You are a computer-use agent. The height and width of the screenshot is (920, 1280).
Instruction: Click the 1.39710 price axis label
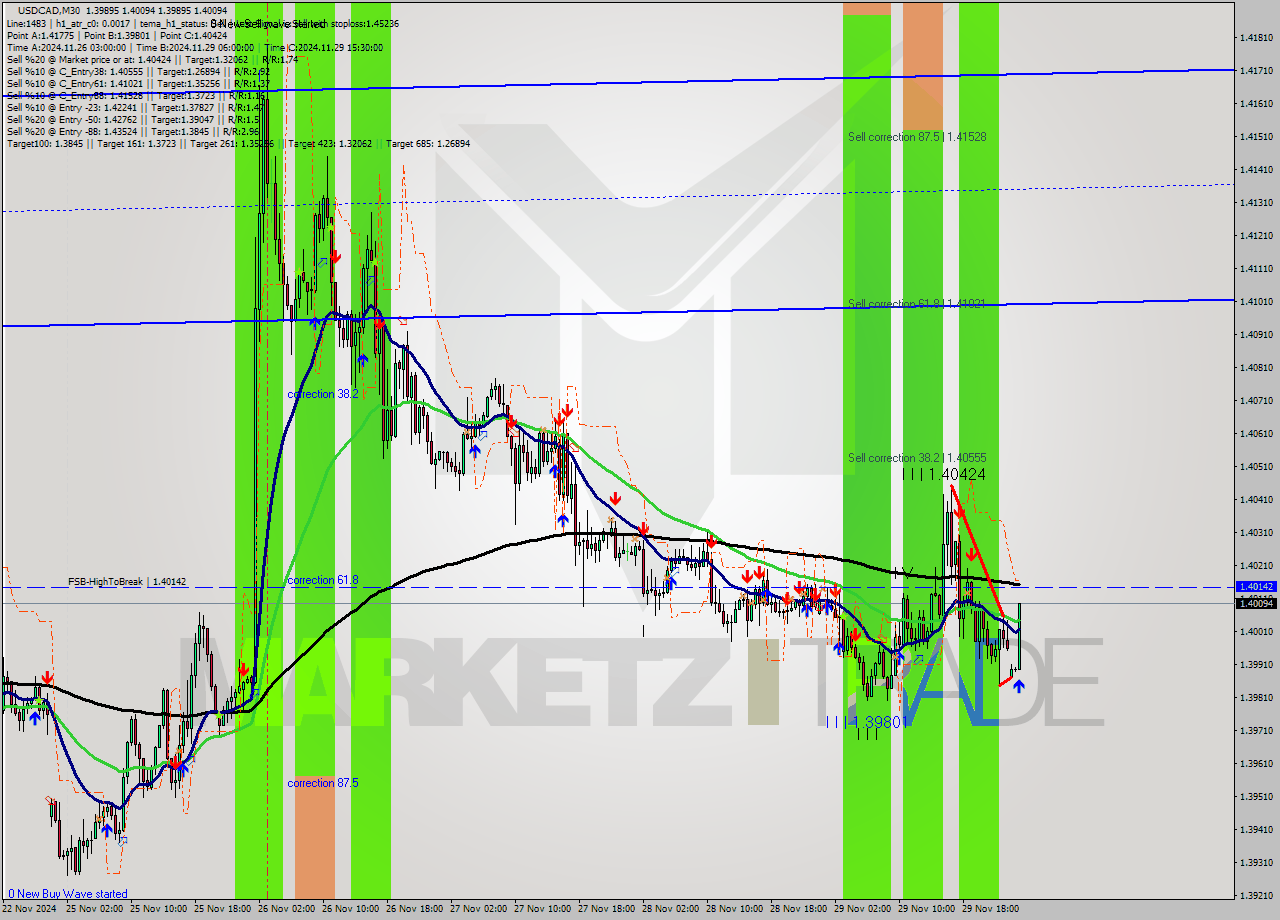pos(1255,731)
